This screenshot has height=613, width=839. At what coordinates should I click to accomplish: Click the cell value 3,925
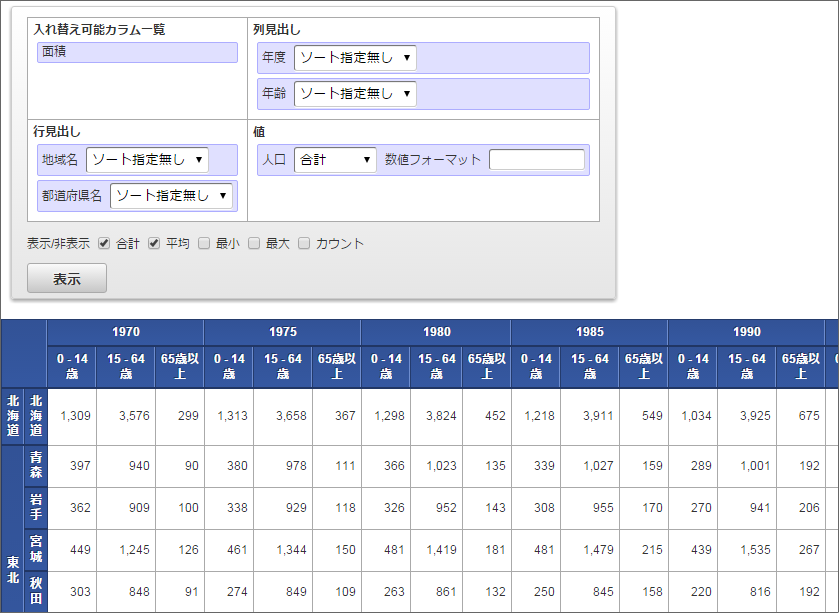coord(755,416)
